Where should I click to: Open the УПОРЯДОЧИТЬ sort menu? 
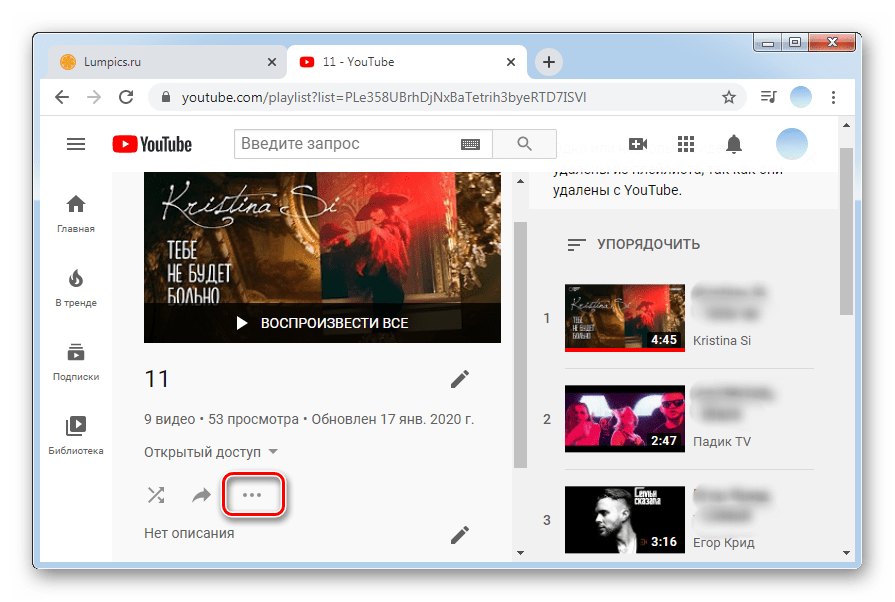[x=633, y=244]
